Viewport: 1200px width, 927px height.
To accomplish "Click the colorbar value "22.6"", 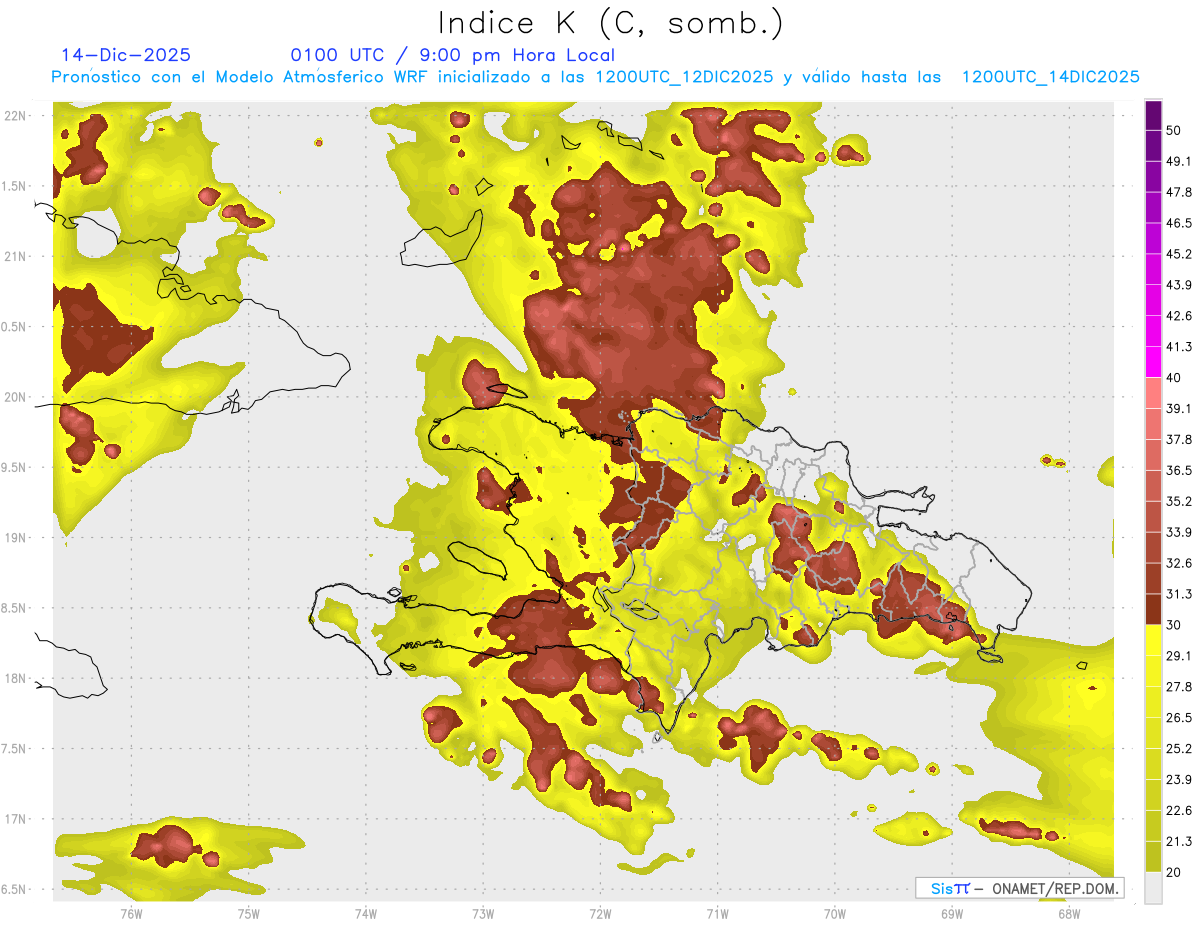I will (x=1179, y=811).
